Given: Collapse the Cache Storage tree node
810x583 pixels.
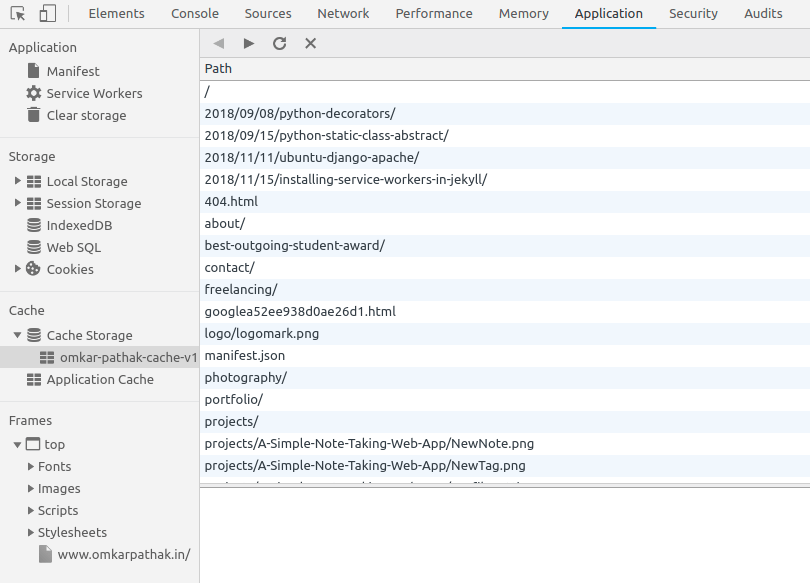Looking at the screenshot, I should click(18, 335).
